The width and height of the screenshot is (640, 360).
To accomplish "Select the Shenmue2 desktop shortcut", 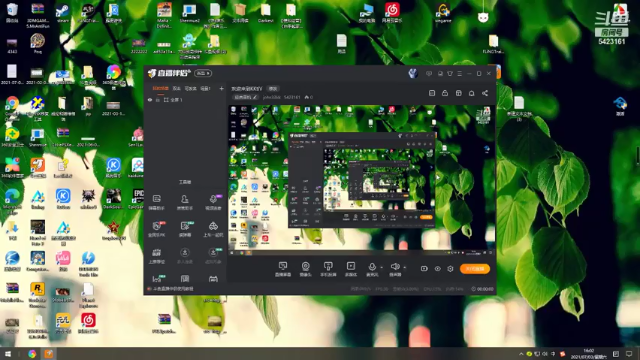I will [189, 13].
